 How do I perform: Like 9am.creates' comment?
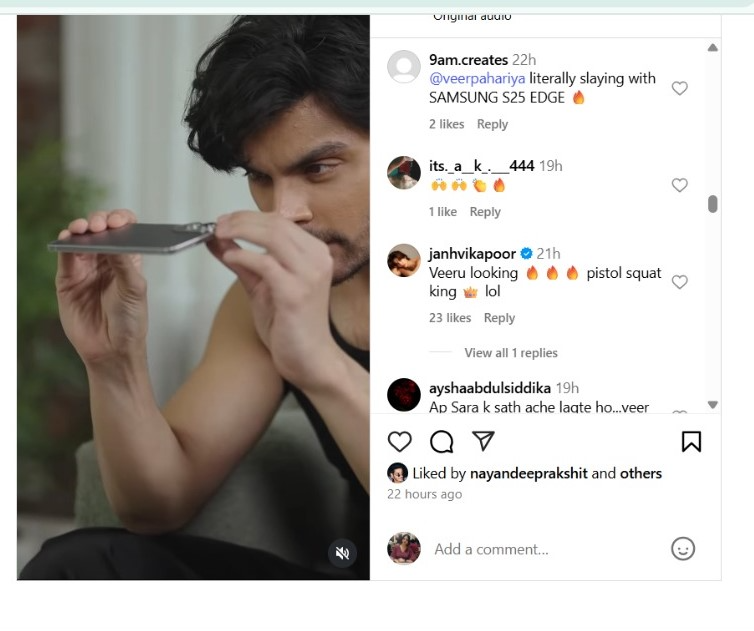click(679, 89)
